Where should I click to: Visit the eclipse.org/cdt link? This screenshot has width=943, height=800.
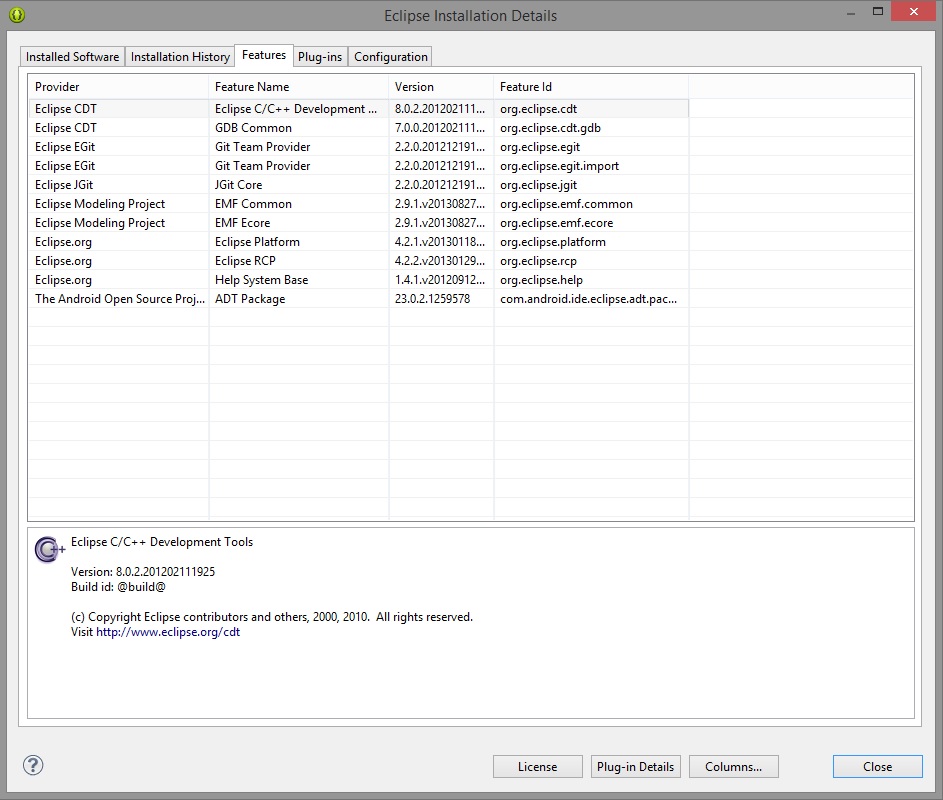pos(168,632)
